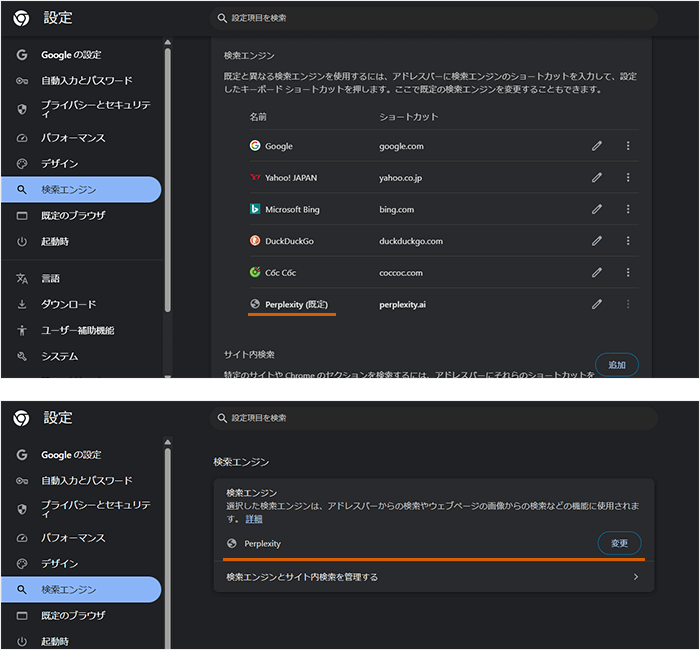The width and height of the screenshot is (700, 650).
Task: Open more actions for DuckDuckGo
Action: [x=628, y=241]
